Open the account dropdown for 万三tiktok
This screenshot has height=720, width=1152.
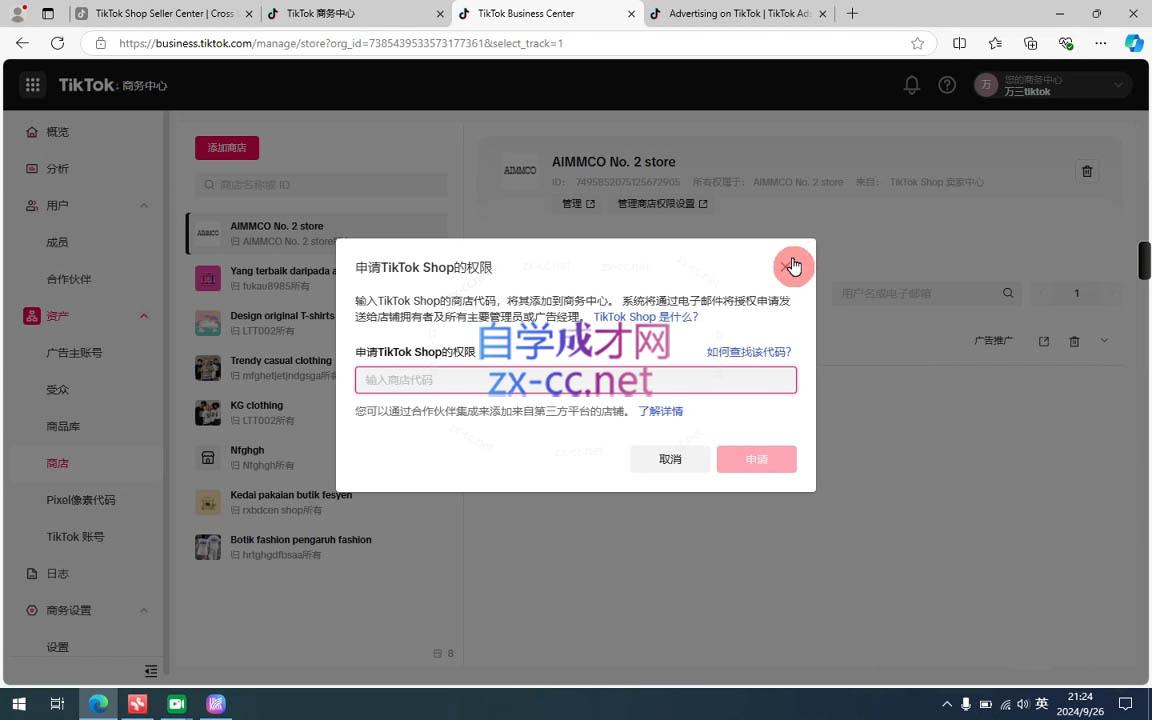(x=1118, y=85)
